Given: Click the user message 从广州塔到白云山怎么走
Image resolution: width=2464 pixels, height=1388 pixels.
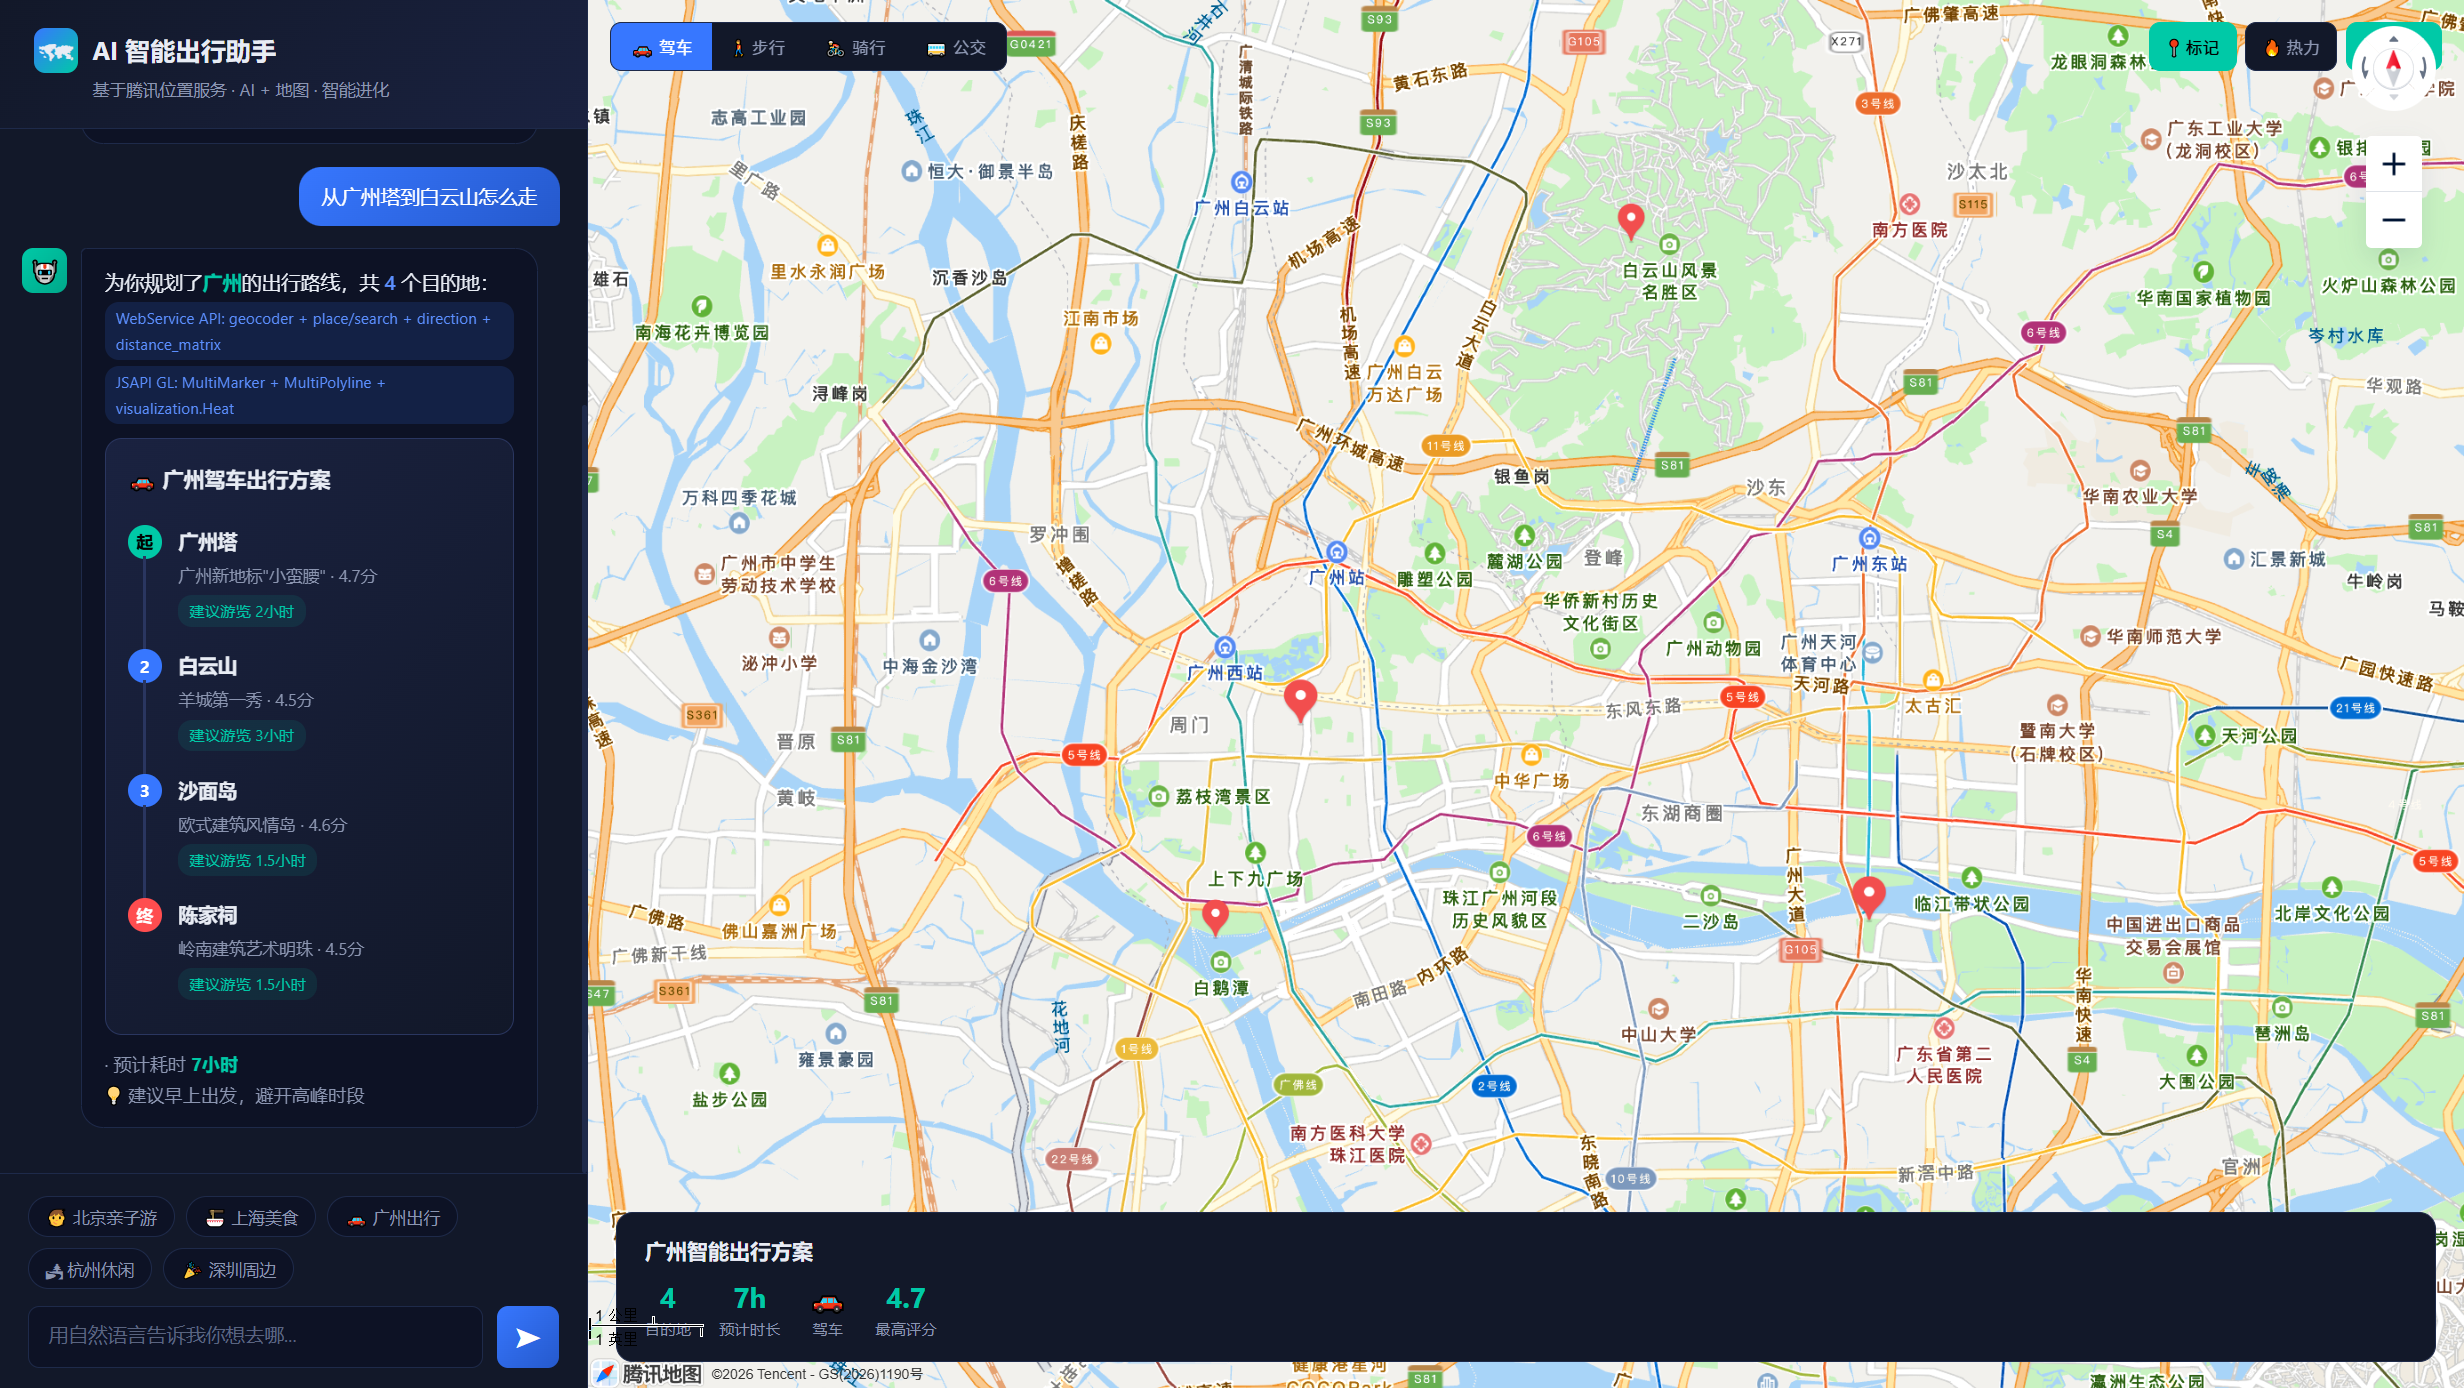Looking at the screenshot, I should pyautogui.click(x=429, y=197).
